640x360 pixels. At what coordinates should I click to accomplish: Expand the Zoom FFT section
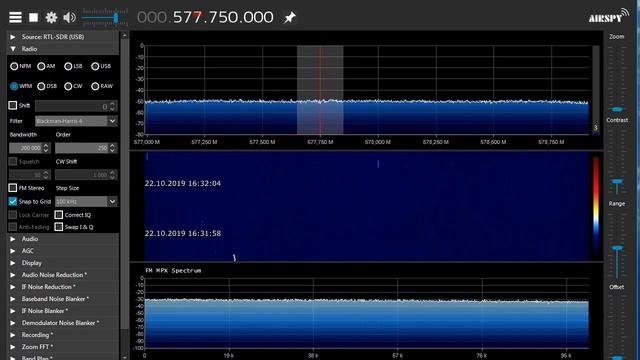63,347
